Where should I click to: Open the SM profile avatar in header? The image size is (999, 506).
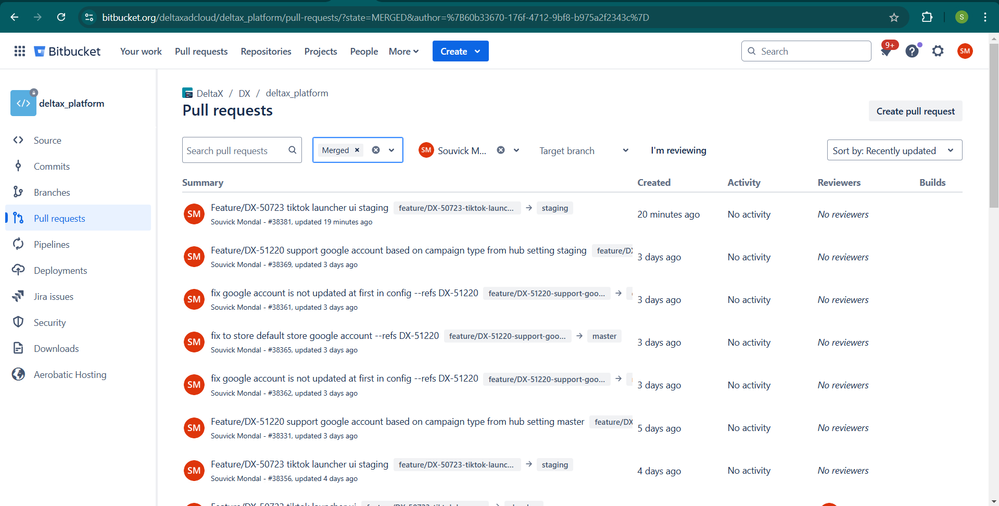click(x=965, y=51)
